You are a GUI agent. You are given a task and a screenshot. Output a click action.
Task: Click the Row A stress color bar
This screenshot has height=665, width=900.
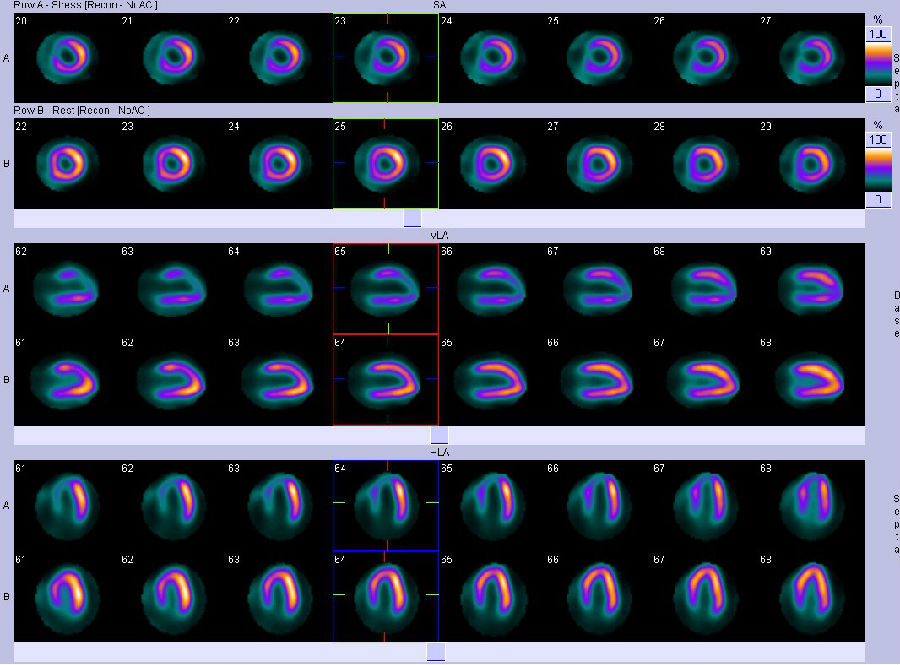tap(877, 63)
